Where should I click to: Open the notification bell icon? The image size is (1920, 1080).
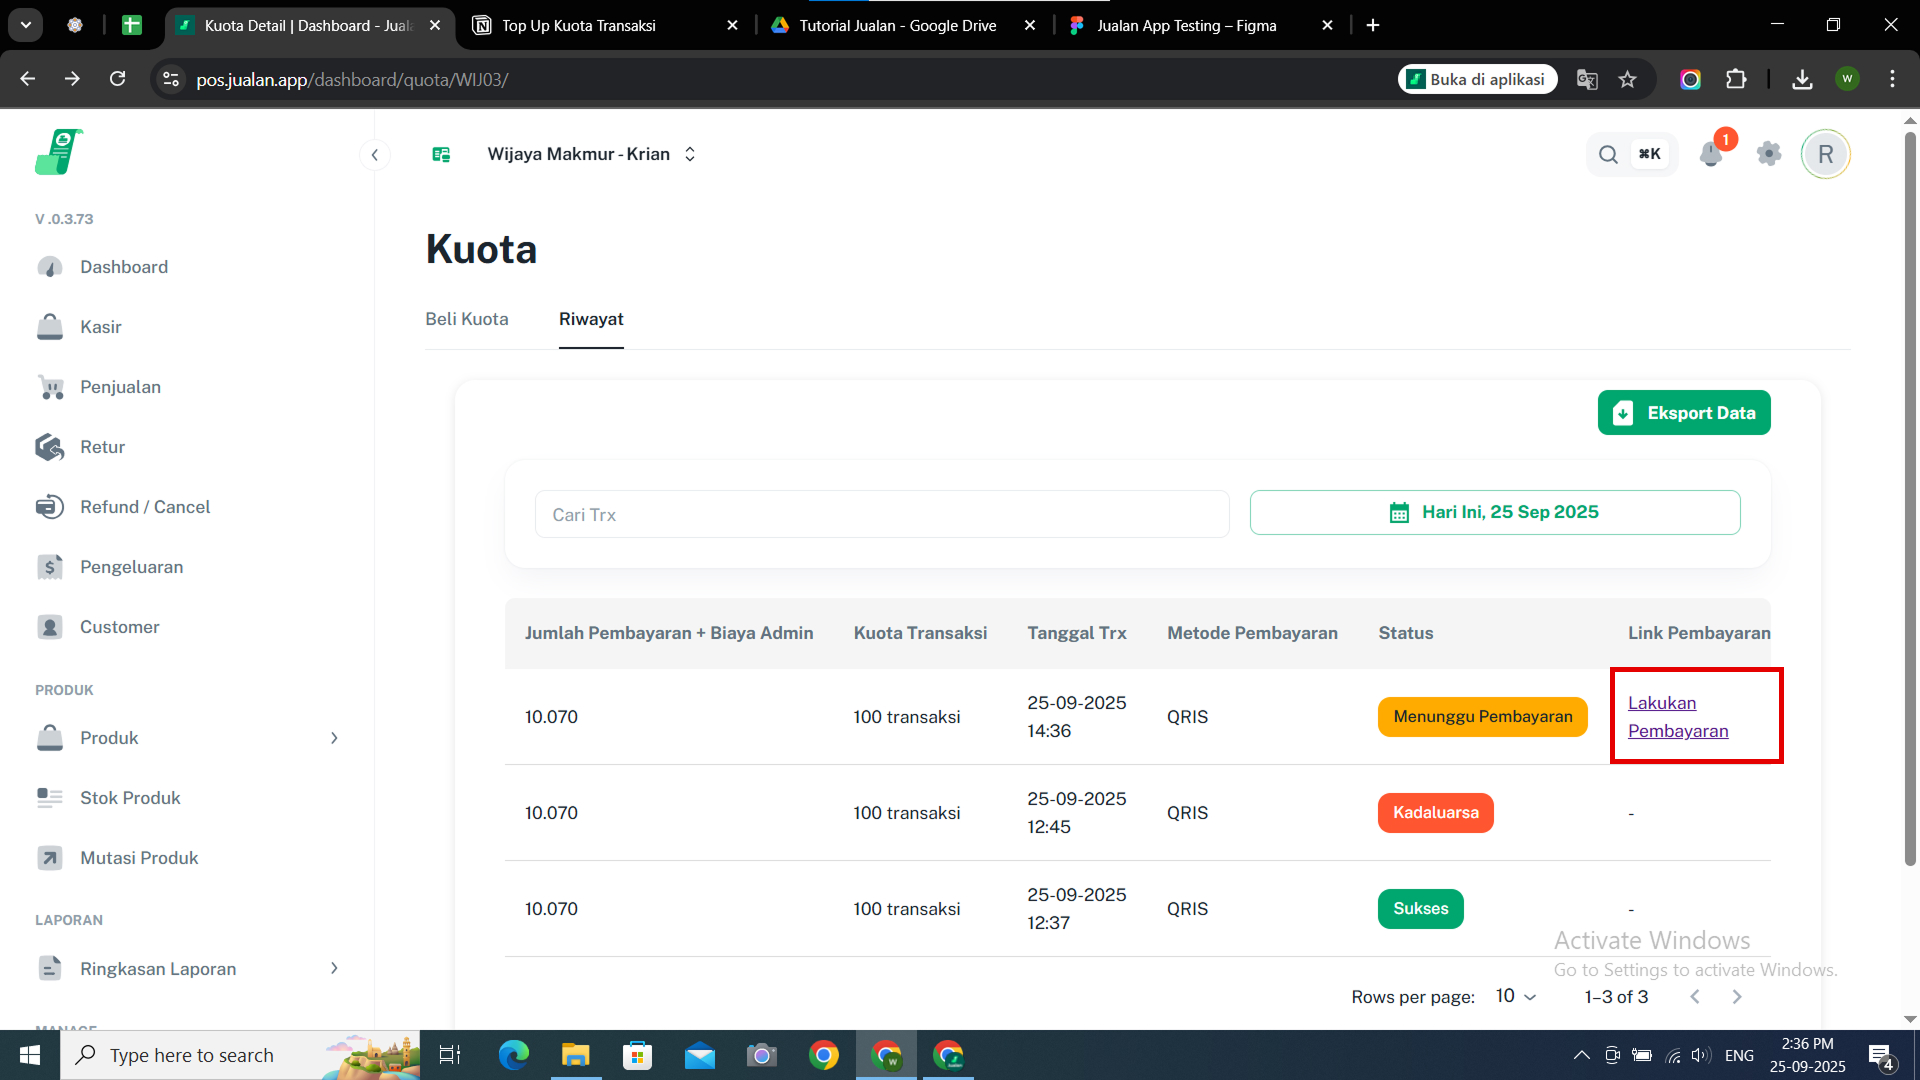coord(1711,154)
